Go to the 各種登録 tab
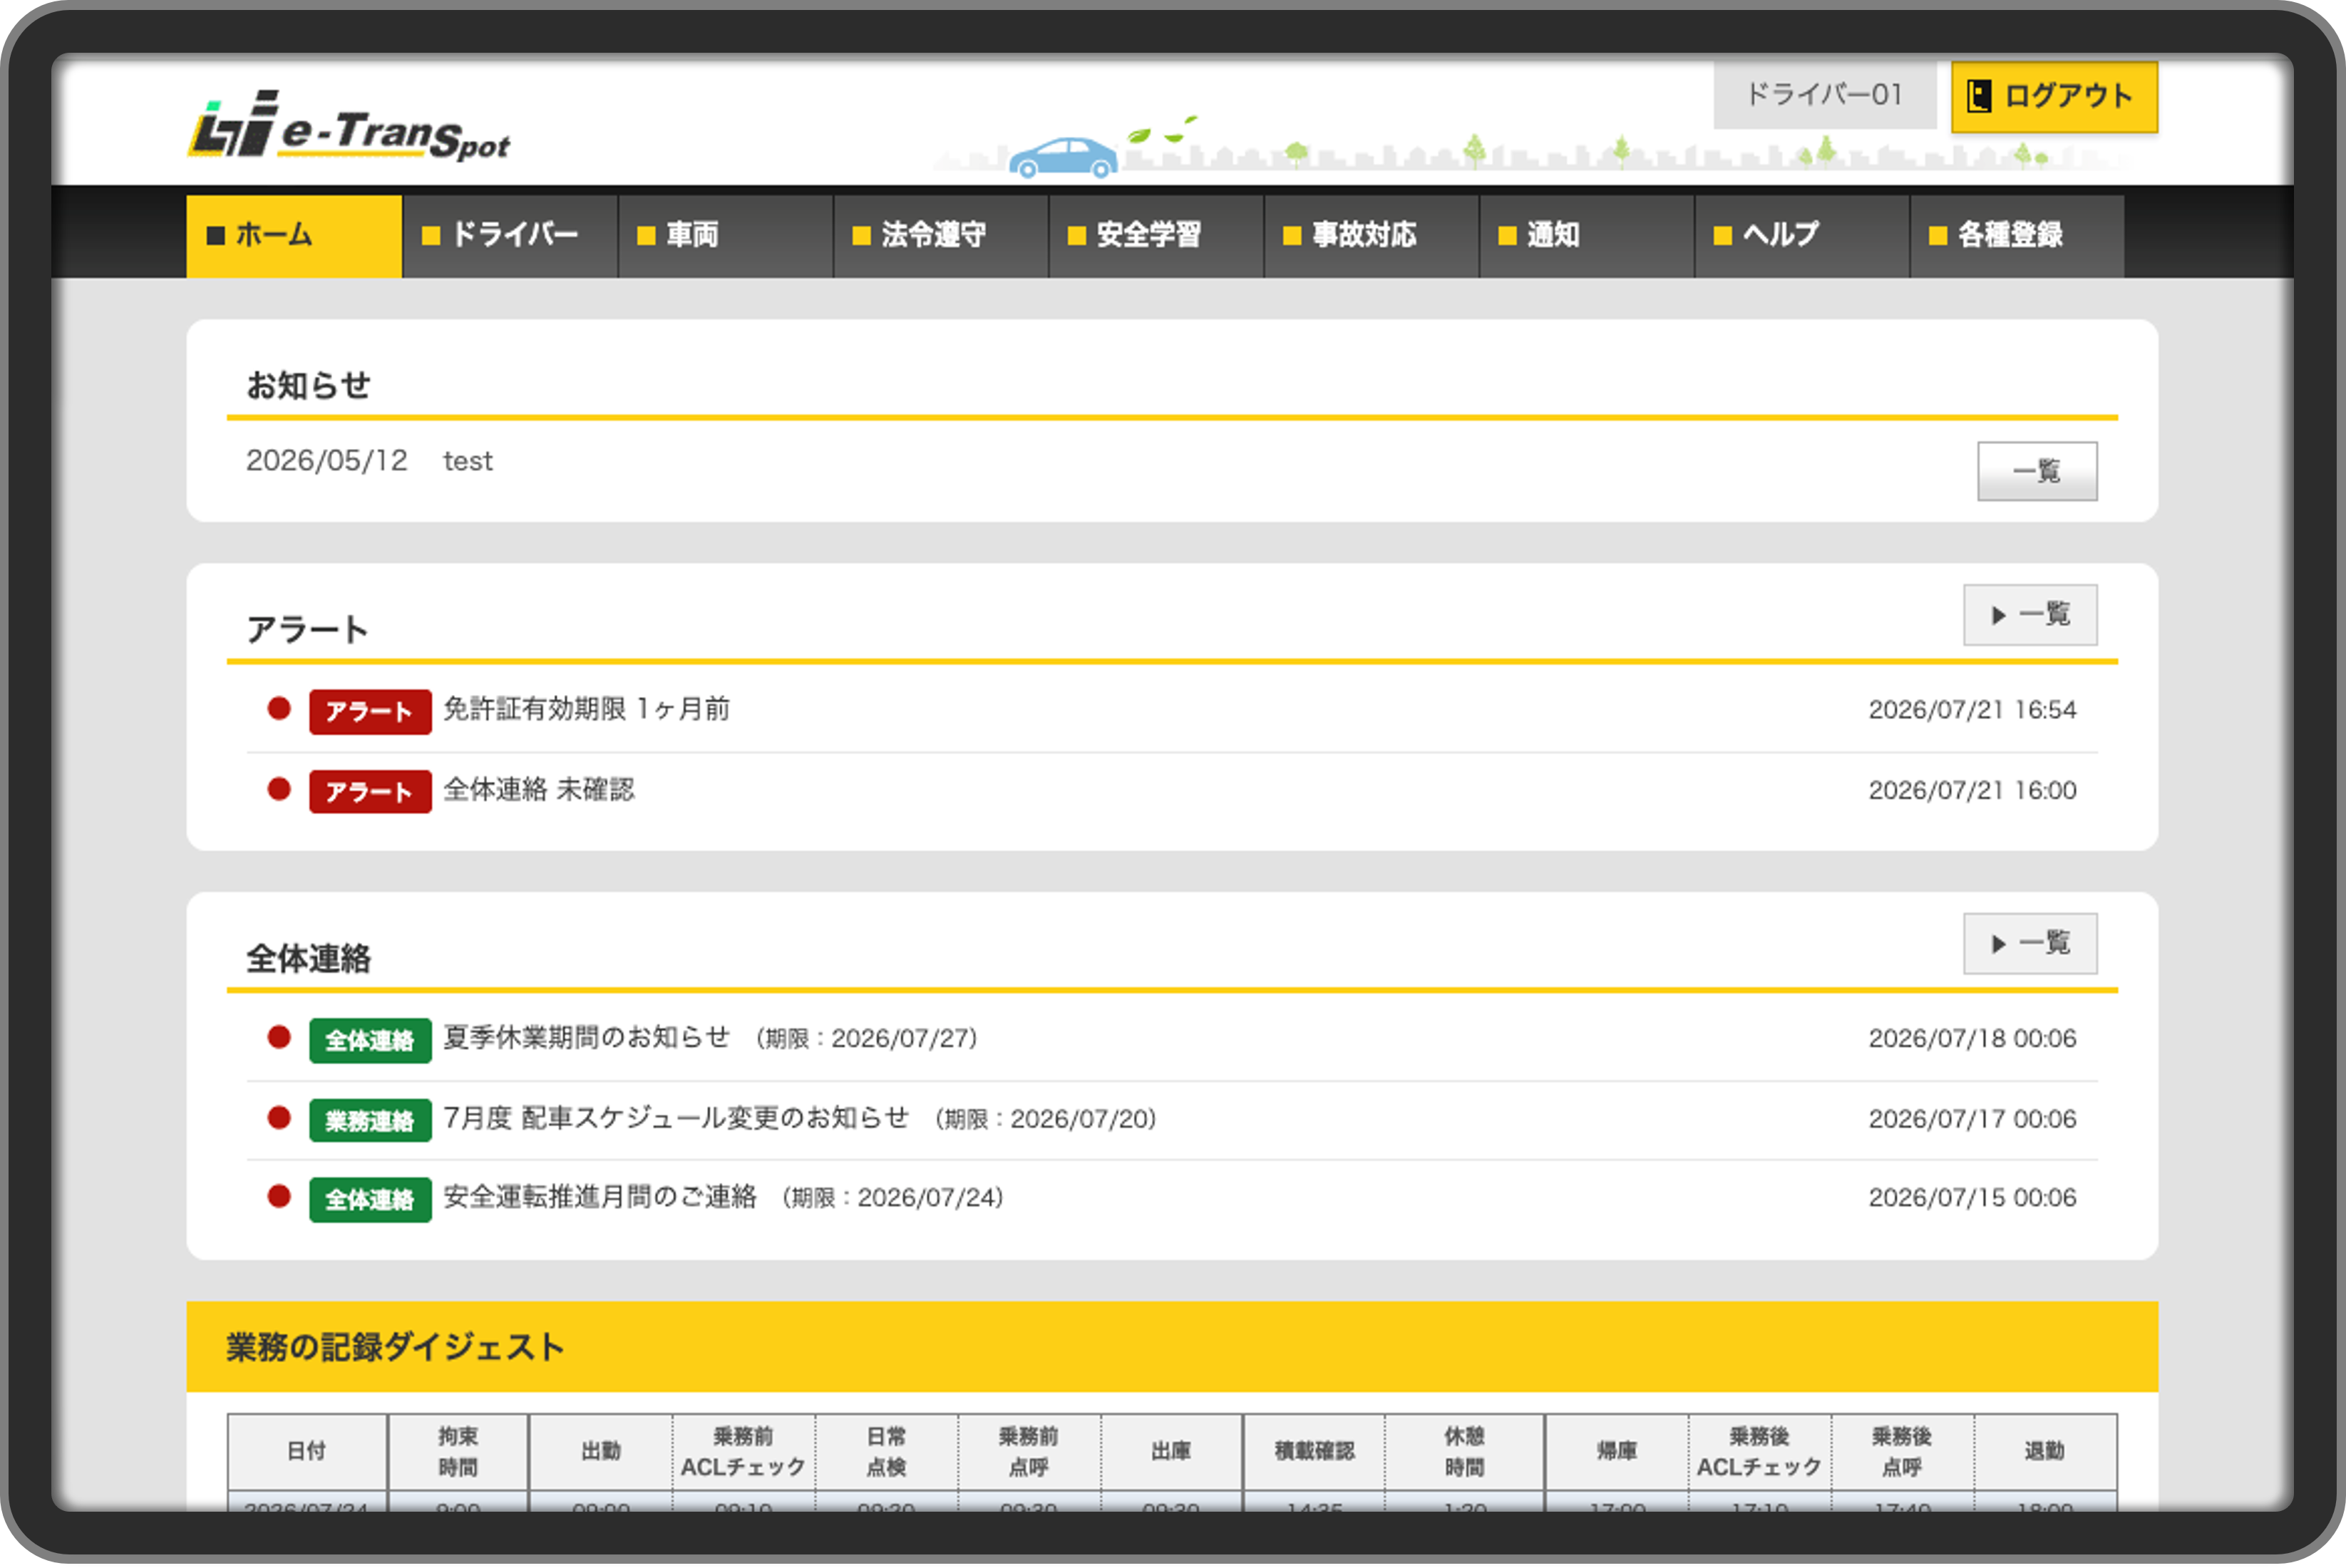 (2017, 236)
